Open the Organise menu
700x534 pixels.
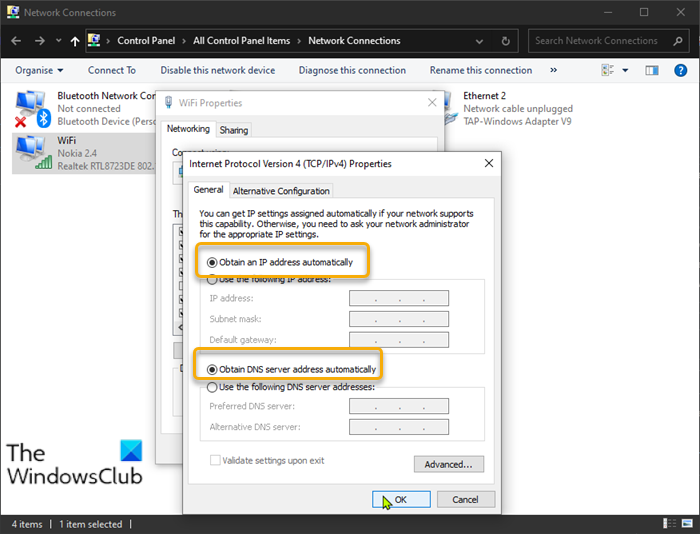click(x=39, y=71)
